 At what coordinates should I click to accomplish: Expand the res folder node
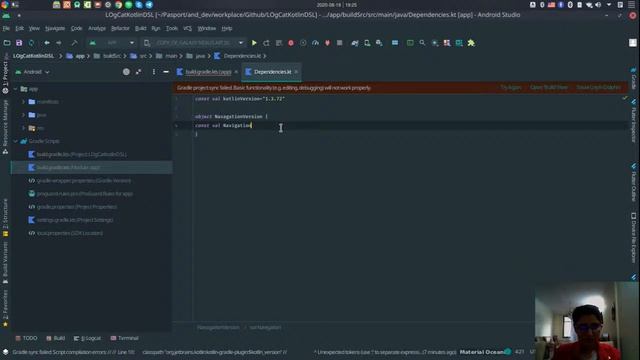tap(23, 128)
